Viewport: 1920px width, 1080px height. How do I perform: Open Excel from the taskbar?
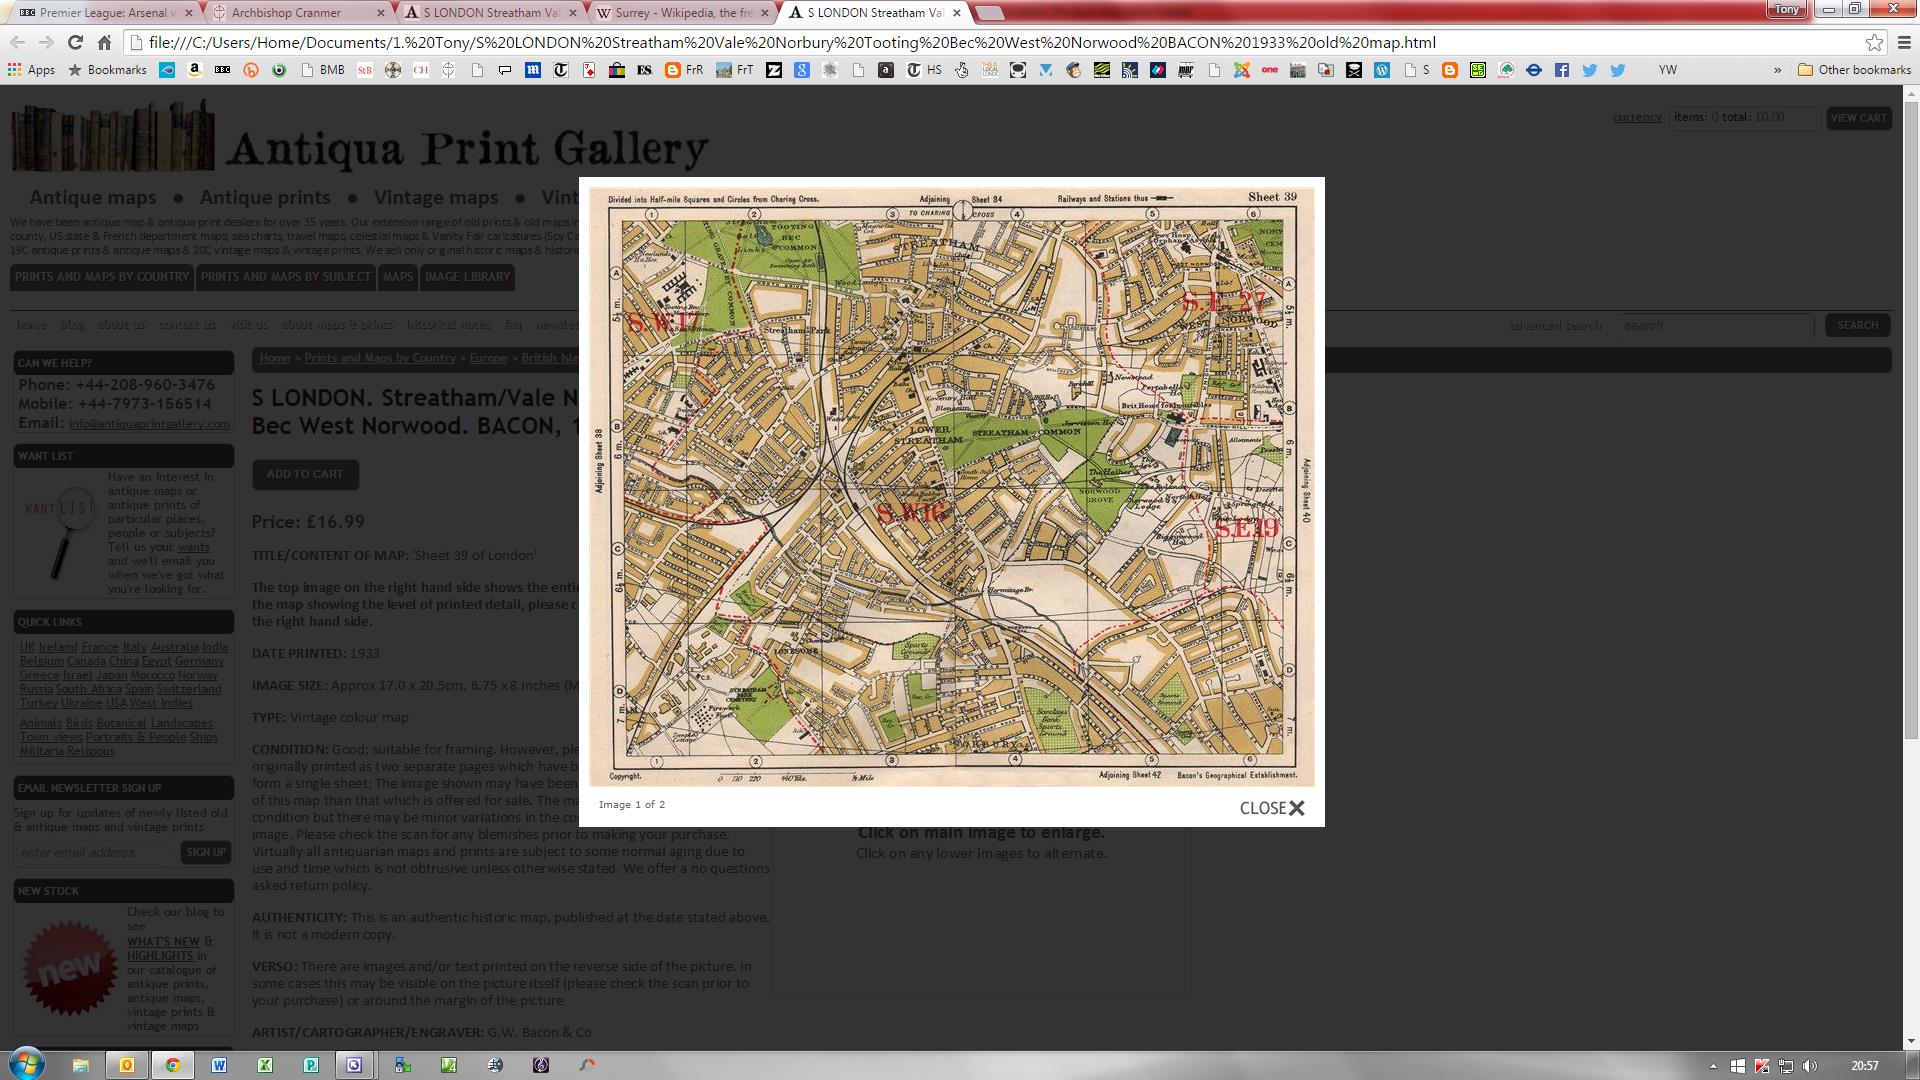265,1065
